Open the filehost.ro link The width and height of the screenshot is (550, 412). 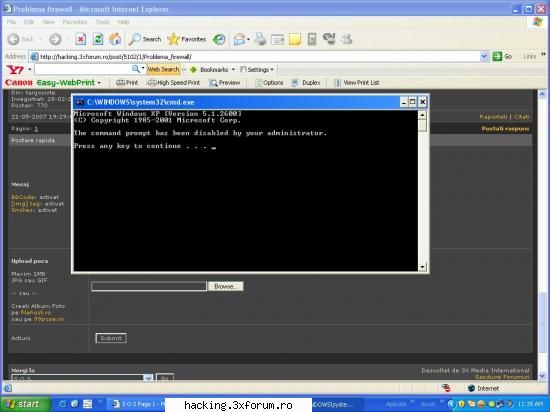36,312
